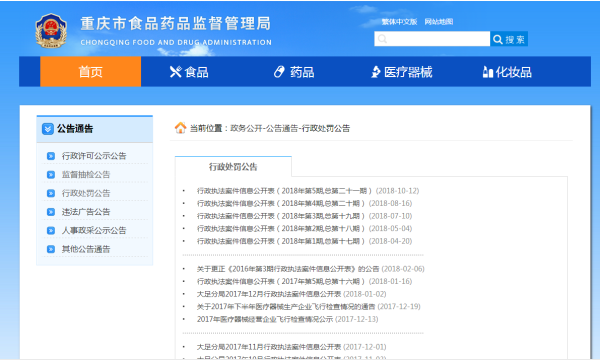The width and height of the screenshot is (600, 360).
Task: Open 2018年第2期总第十八期 announcement
Action: (x=281, y=229)
